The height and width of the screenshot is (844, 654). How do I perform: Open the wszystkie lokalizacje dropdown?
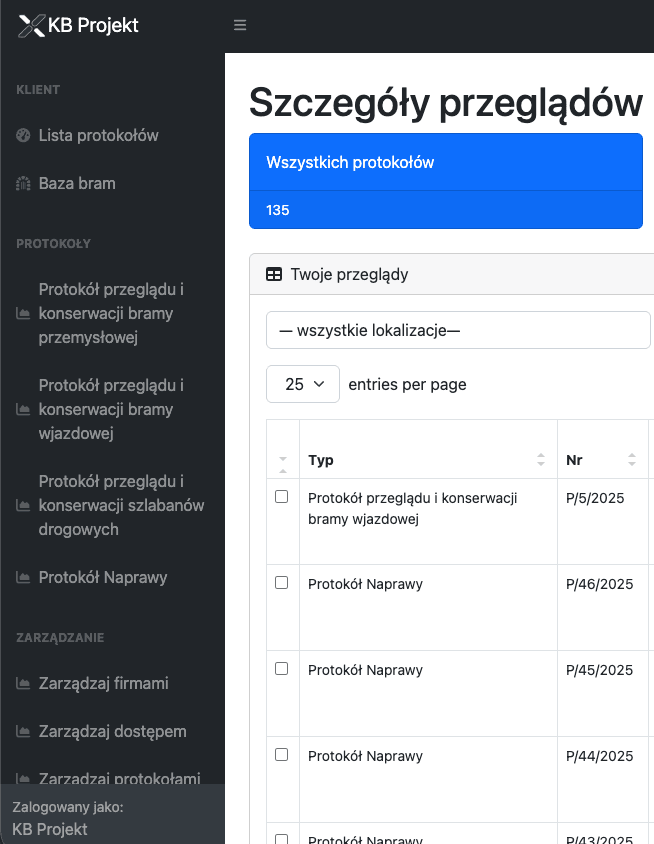[x=458, y=330]
